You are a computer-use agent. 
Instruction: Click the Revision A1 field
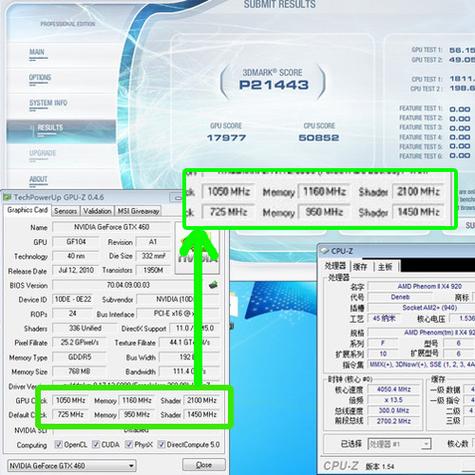153,242
